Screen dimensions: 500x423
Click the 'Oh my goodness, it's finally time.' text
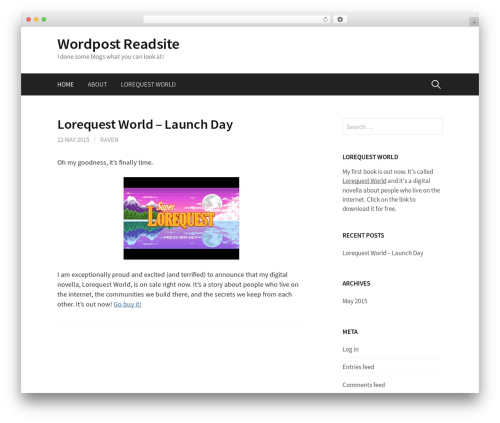pyautogui.click(x=105, y=163)
